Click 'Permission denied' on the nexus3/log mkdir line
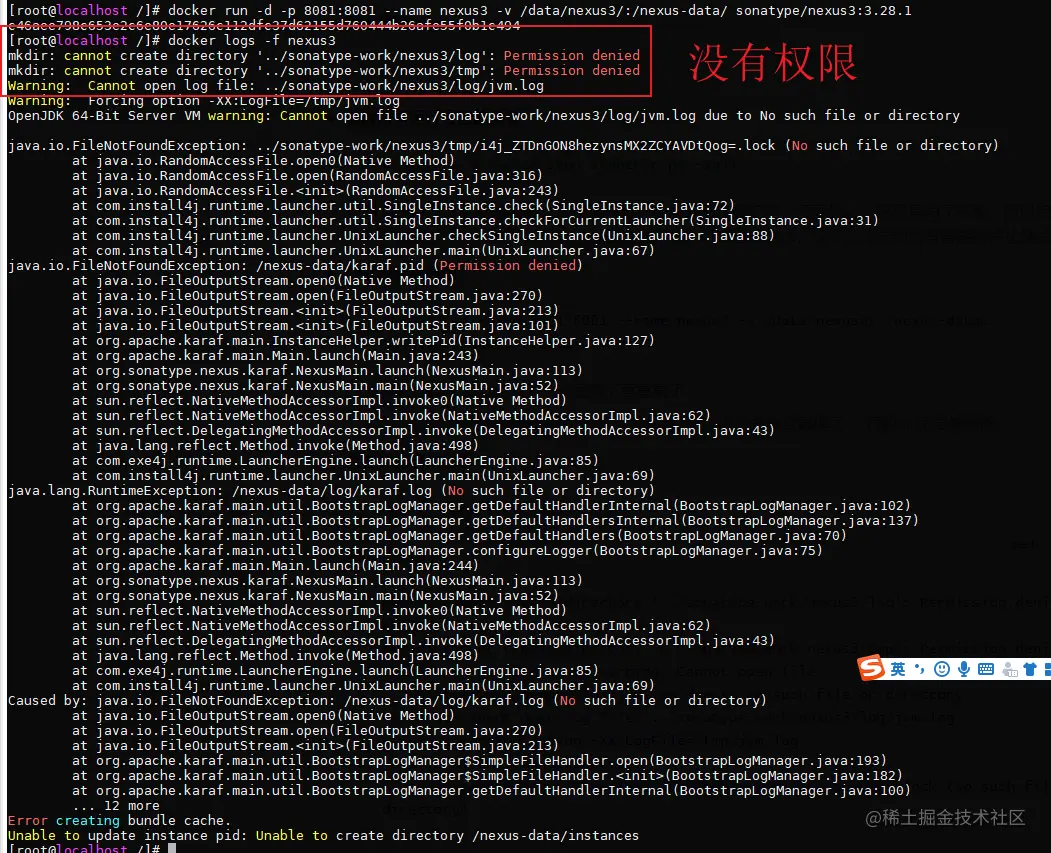 pos(572,55)
